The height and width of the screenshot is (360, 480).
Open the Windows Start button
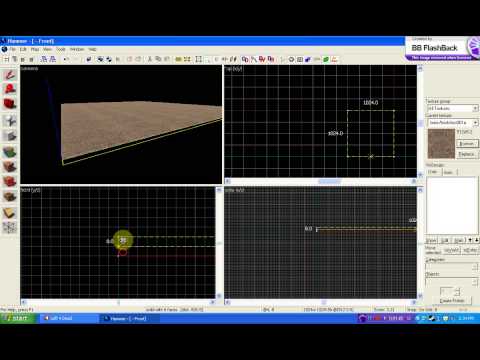click(x=18, y=318)
